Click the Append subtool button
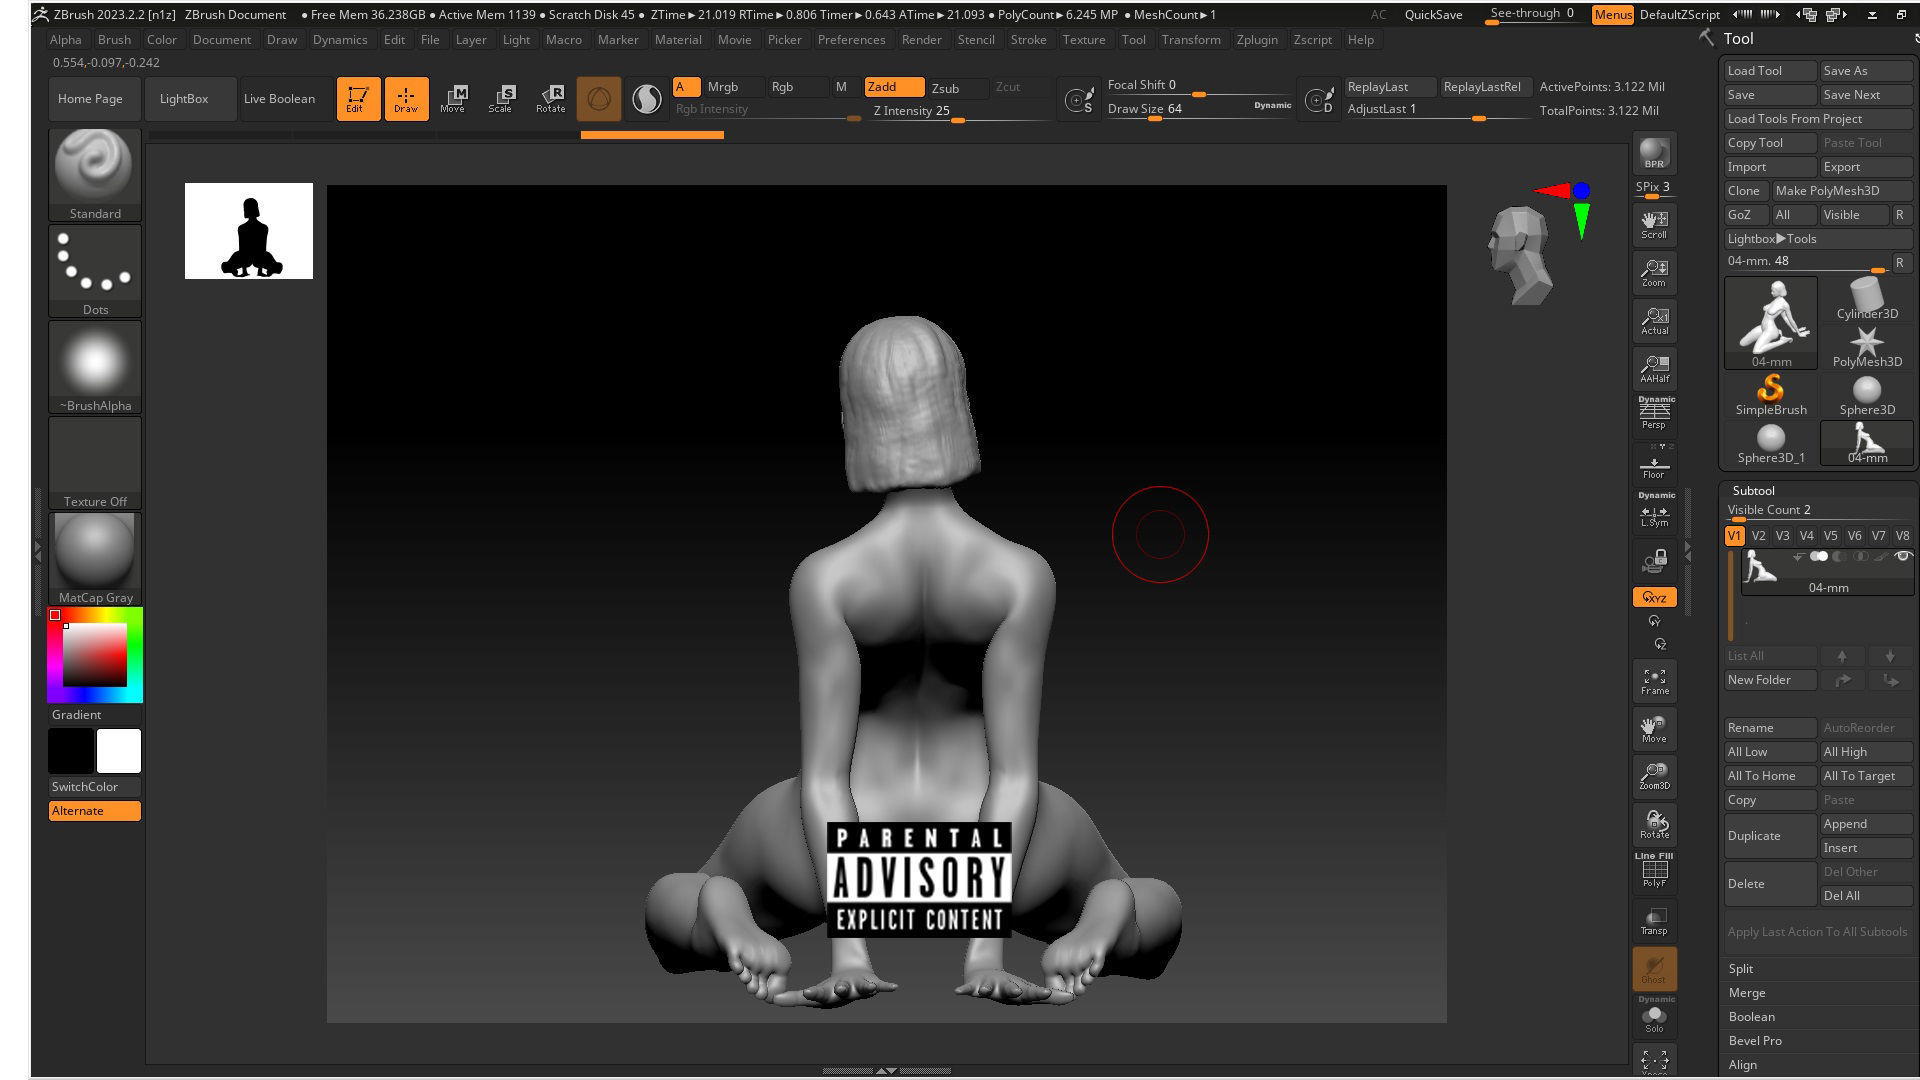1920x1080 pixels. 1866,823
